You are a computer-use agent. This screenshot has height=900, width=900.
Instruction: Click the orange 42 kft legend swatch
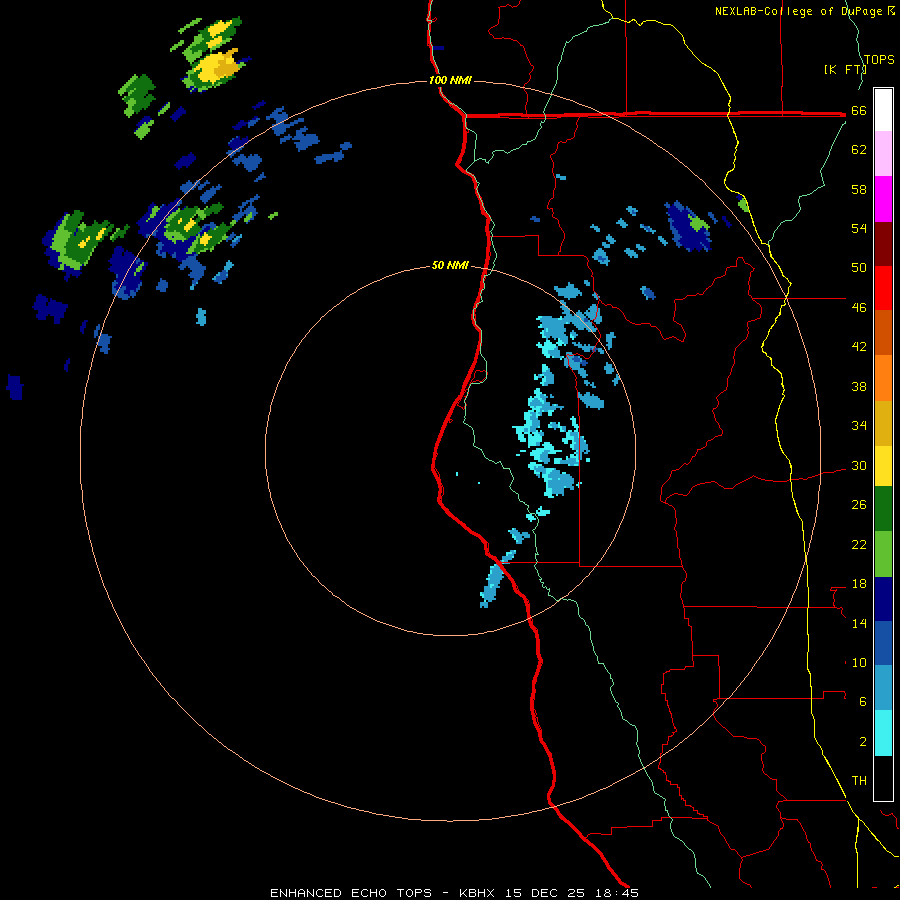click(x=883, y=378)
